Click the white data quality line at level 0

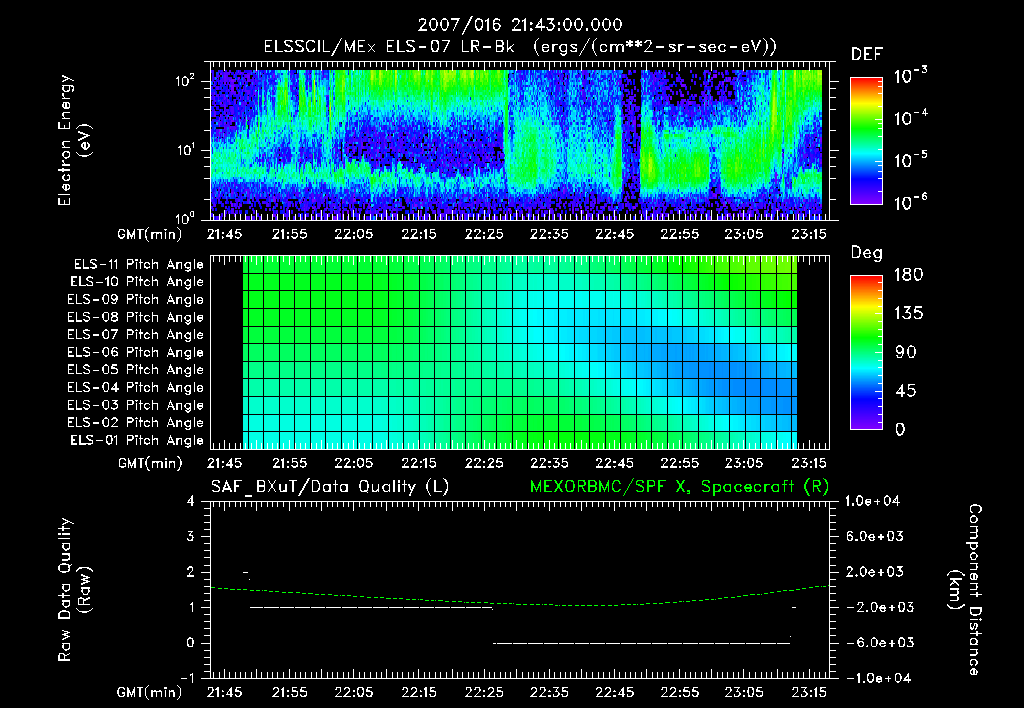(641, 643)
